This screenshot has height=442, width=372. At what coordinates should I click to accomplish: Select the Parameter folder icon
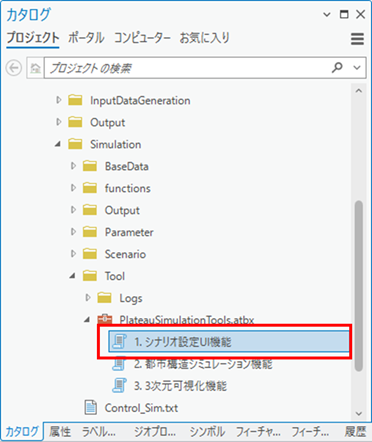[x=90, y=232]
